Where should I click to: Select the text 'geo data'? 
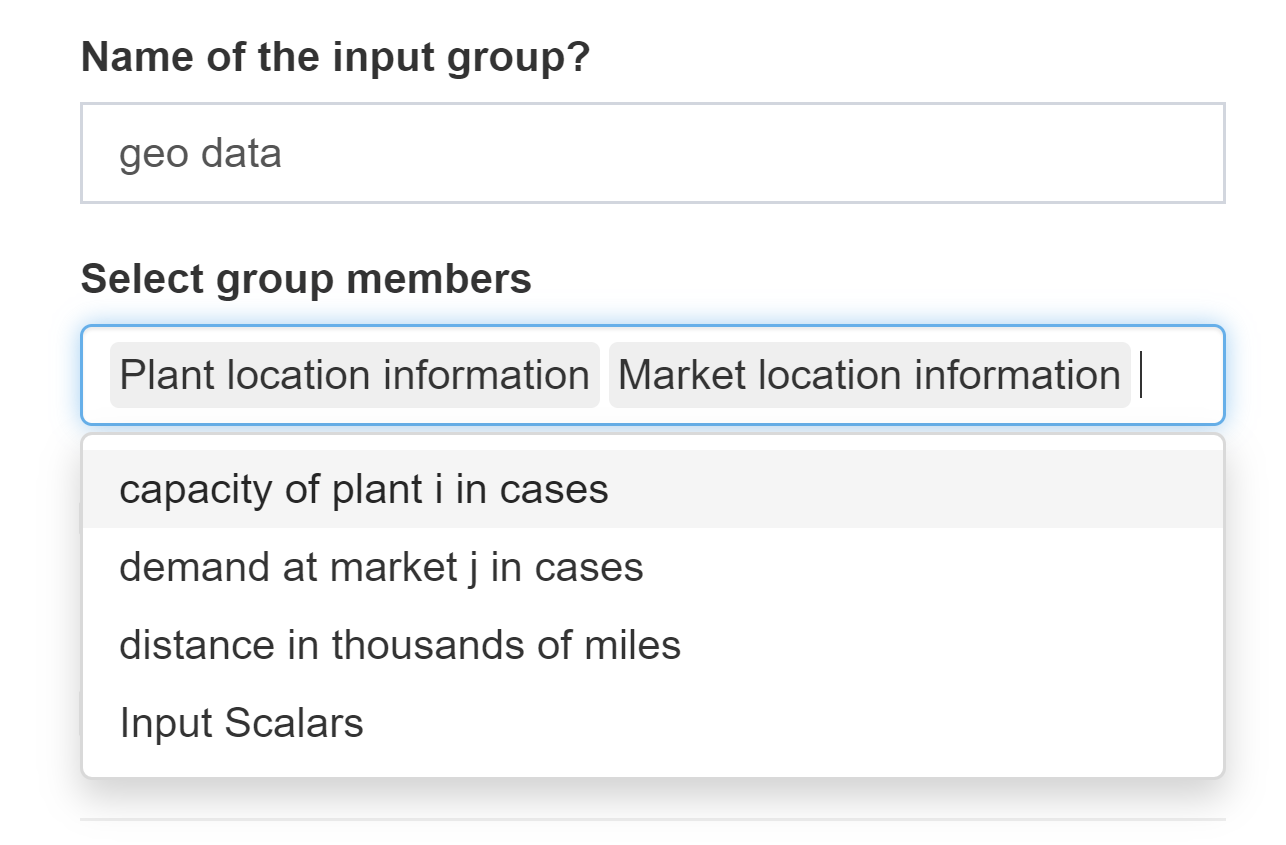200,152
